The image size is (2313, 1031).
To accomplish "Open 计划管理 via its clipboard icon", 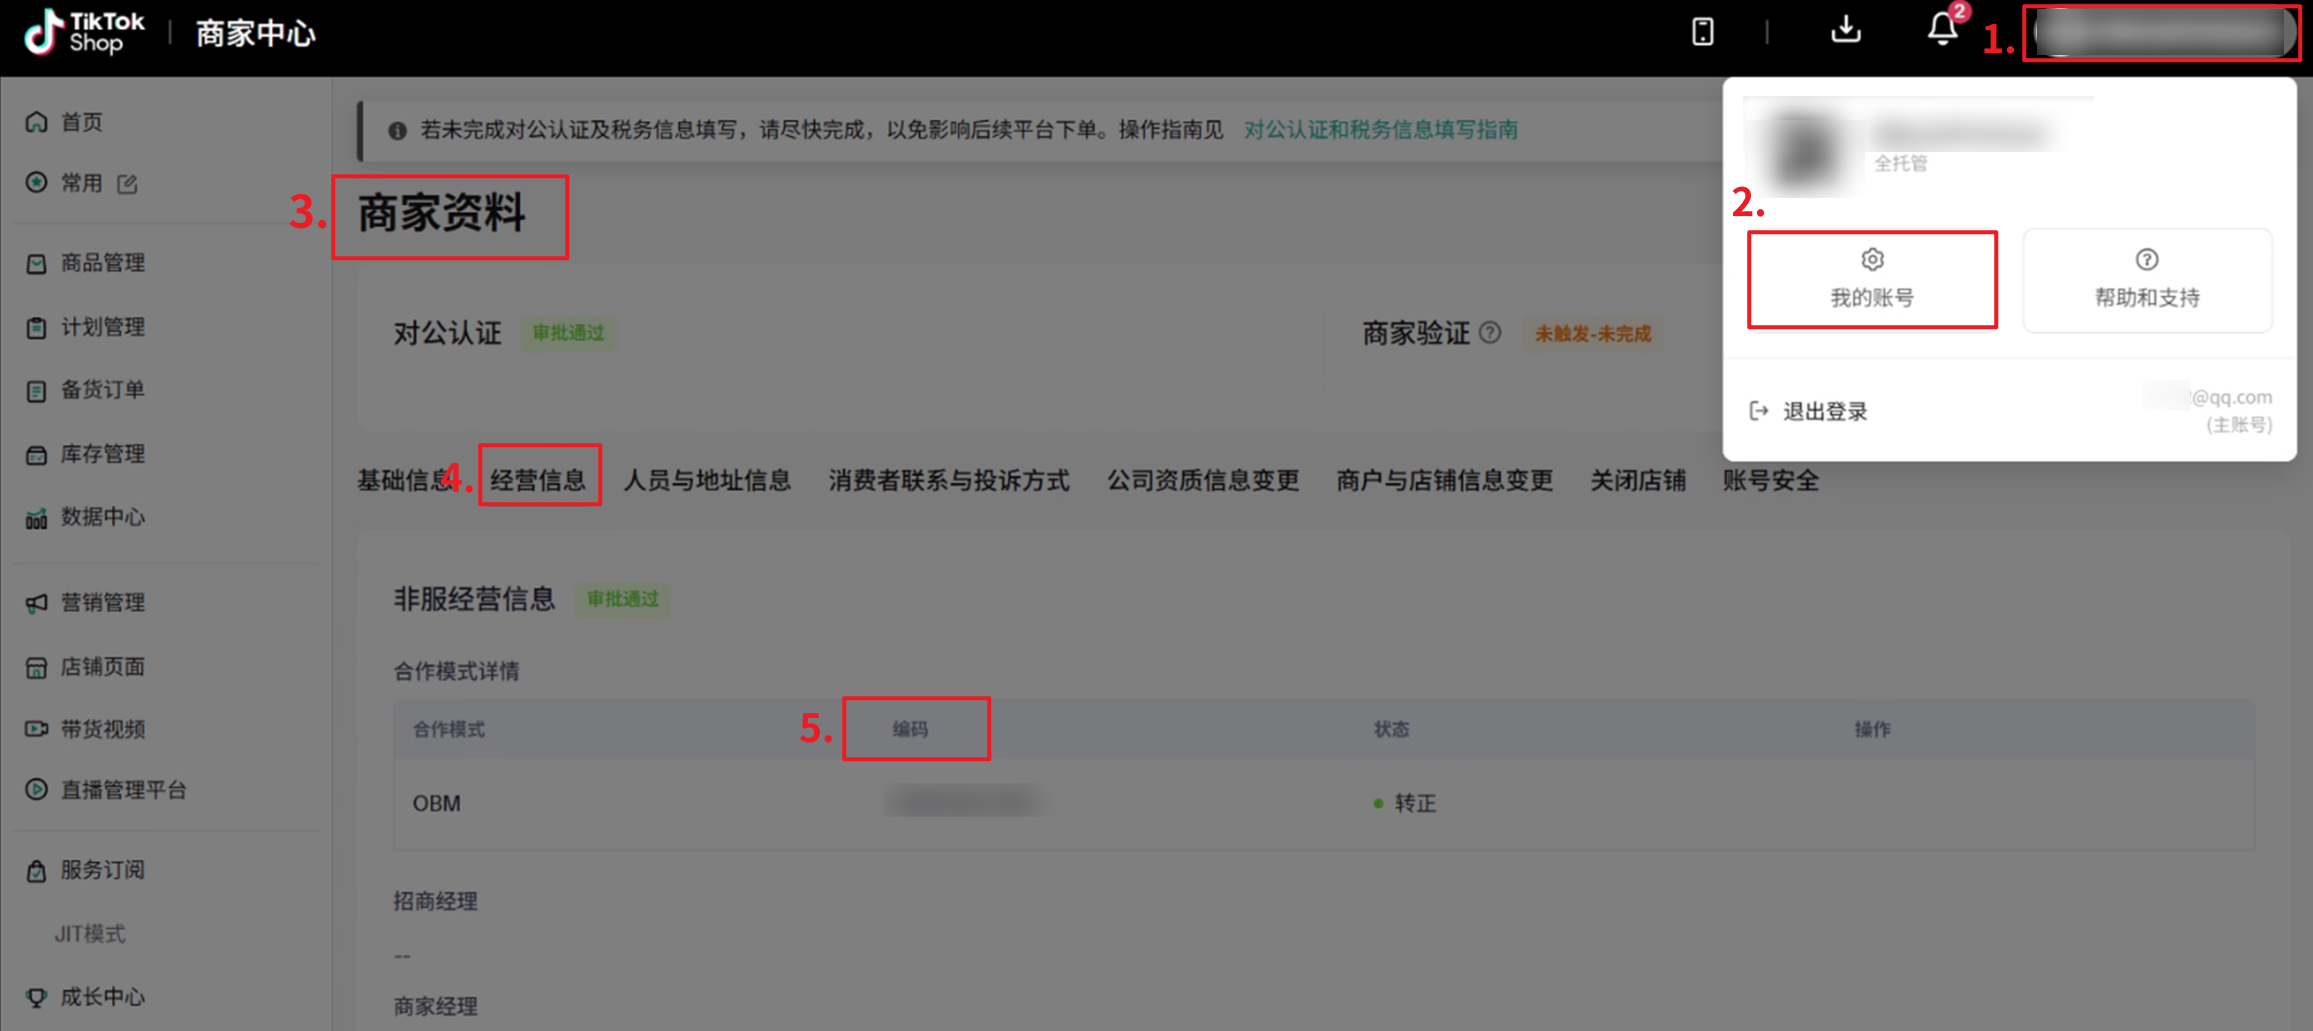I will click(37, 327).
